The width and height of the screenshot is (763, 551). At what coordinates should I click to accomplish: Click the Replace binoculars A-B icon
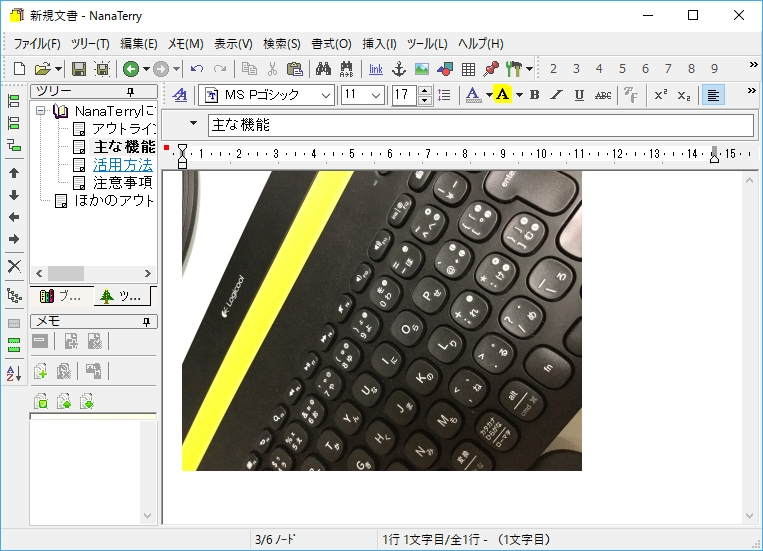(x=346, y=69)
